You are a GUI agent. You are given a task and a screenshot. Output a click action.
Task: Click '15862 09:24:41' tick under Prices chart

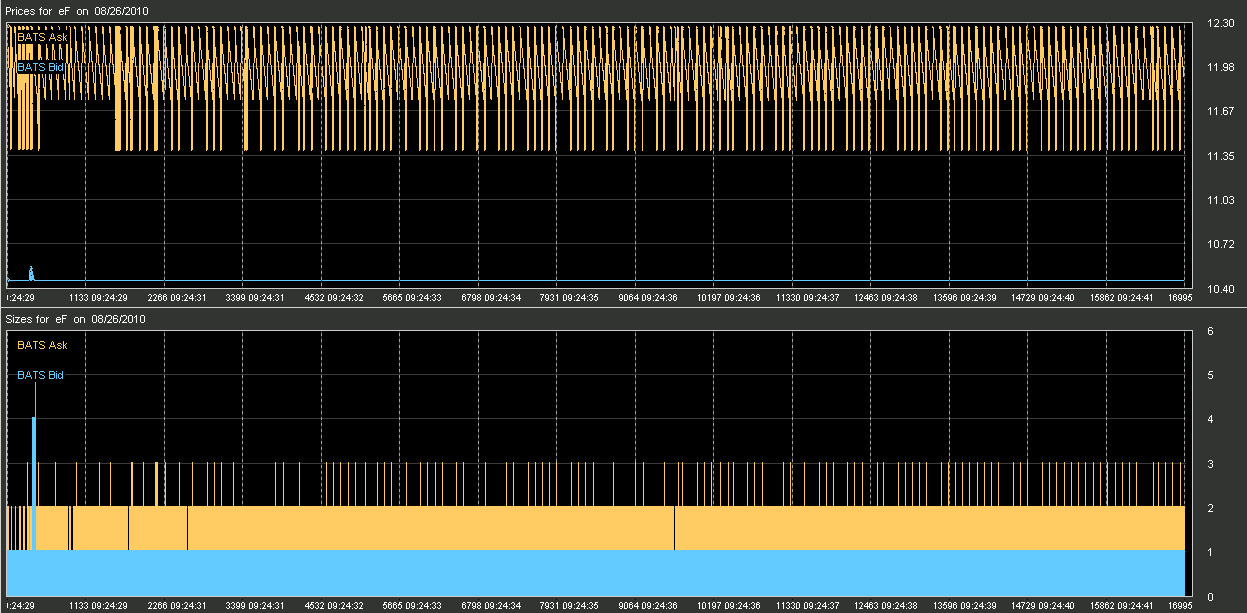[x=1123, y=297]
